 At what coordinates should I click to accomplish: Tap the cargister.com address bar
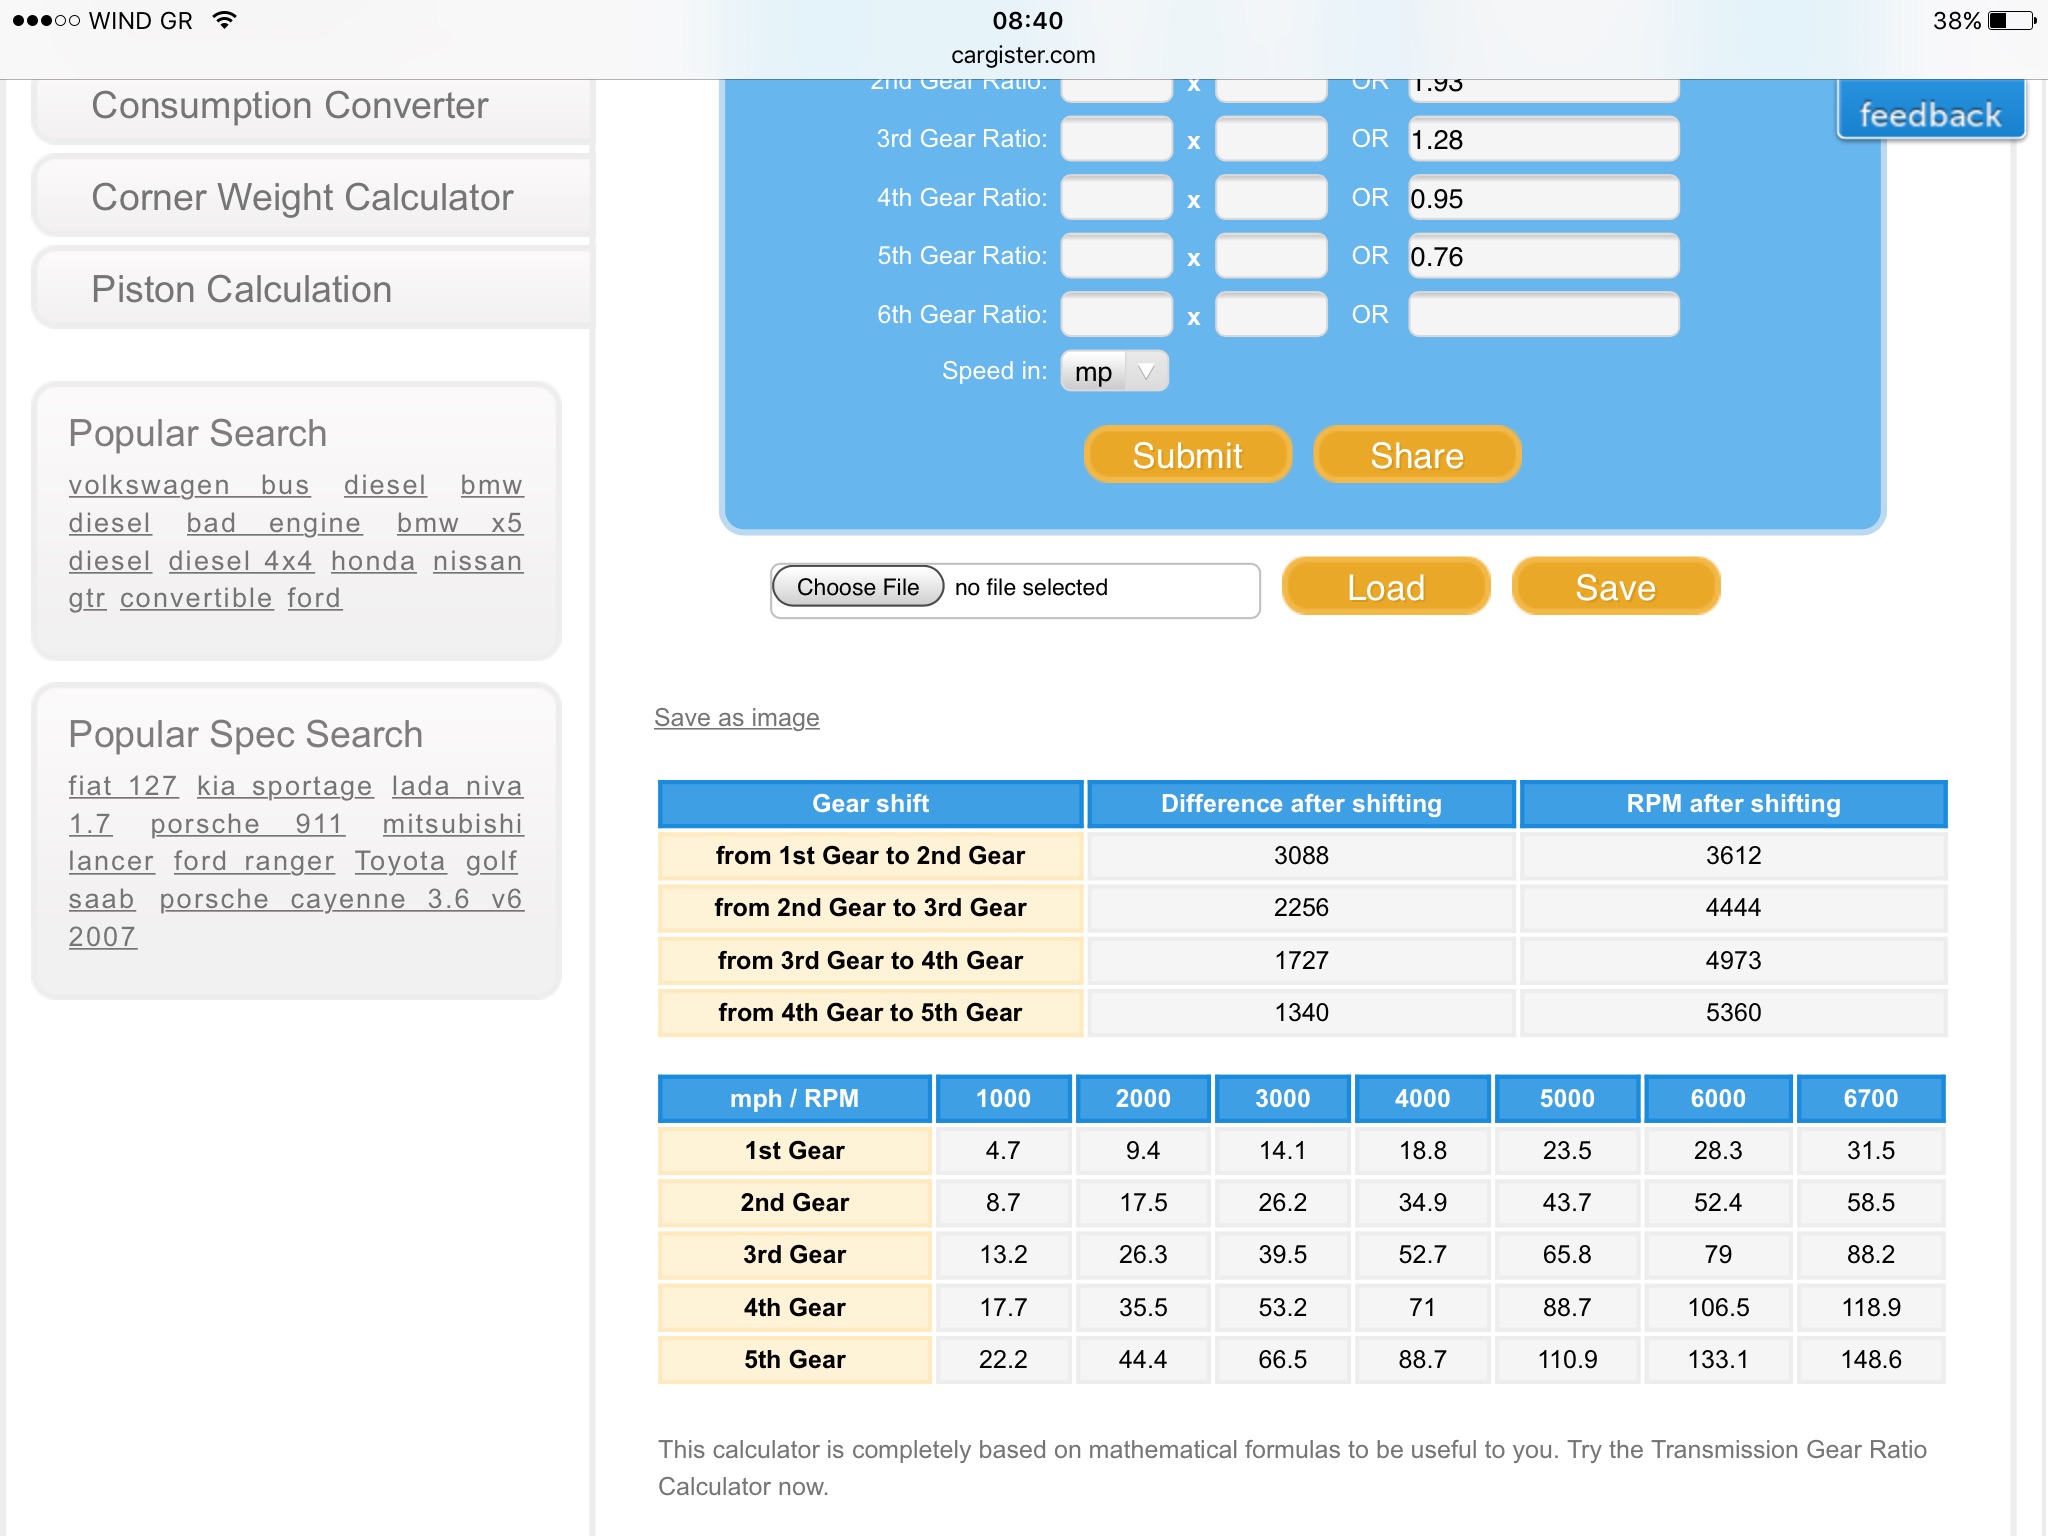coord(1023,56)
